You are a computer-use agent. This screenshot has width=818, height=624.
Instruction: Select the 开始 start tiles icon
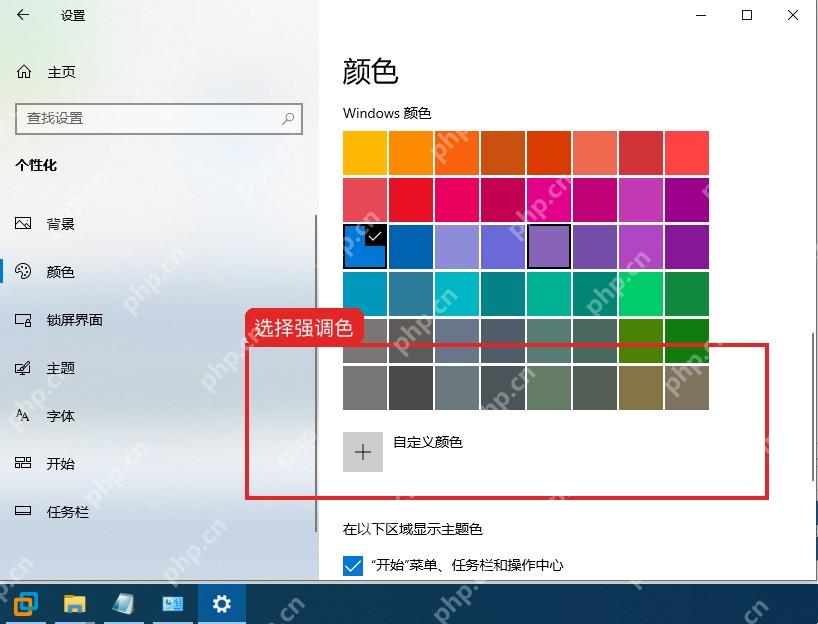(23, 463)
